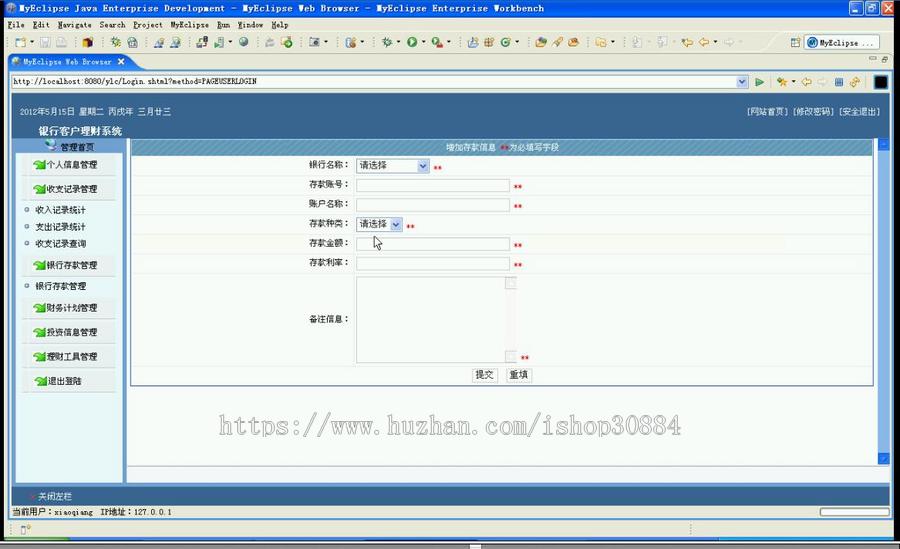Image resolution: width=900 pixels, height=549 pixels.
Task: Open the Window menu
Action: (x=250, y=25)
